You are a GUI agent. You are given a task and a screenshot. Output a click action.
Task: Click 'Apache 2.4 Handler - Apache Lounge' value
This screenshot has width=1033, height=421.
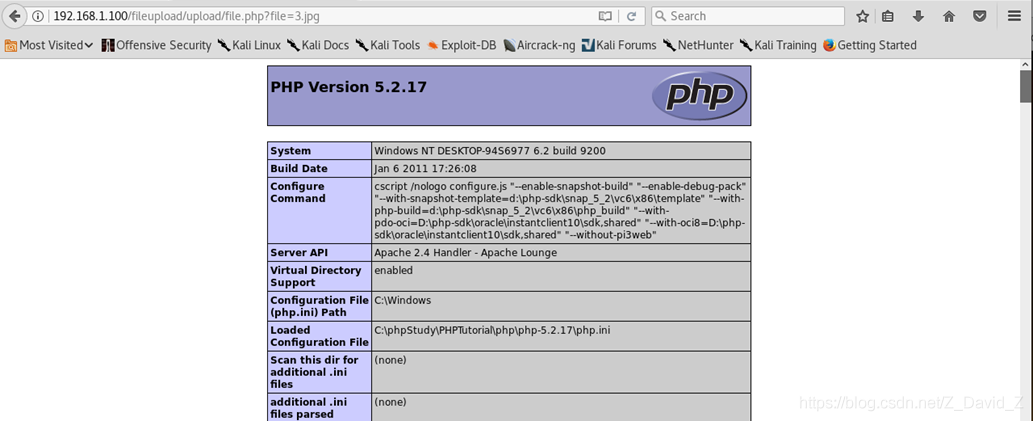465,252
